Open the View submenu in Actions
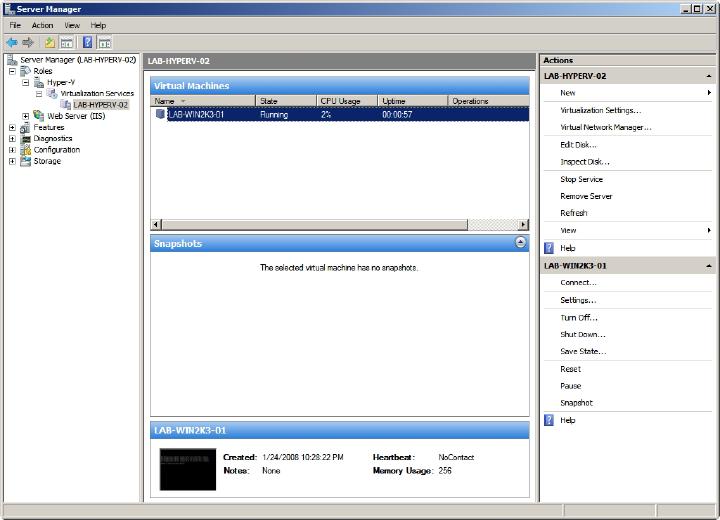 [709, 230]
